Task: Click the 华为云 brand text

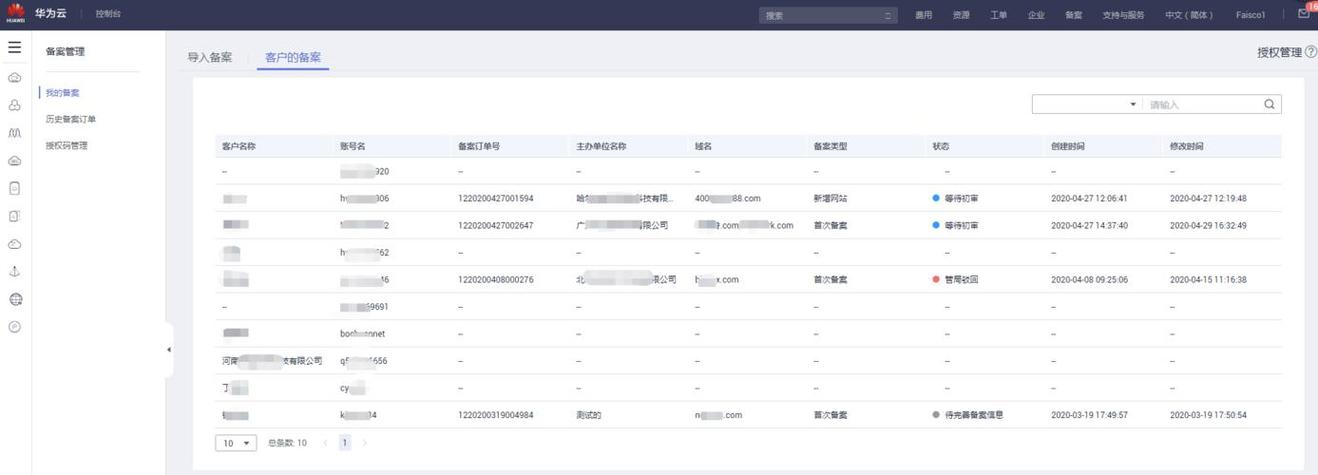Action: point(50,14)
